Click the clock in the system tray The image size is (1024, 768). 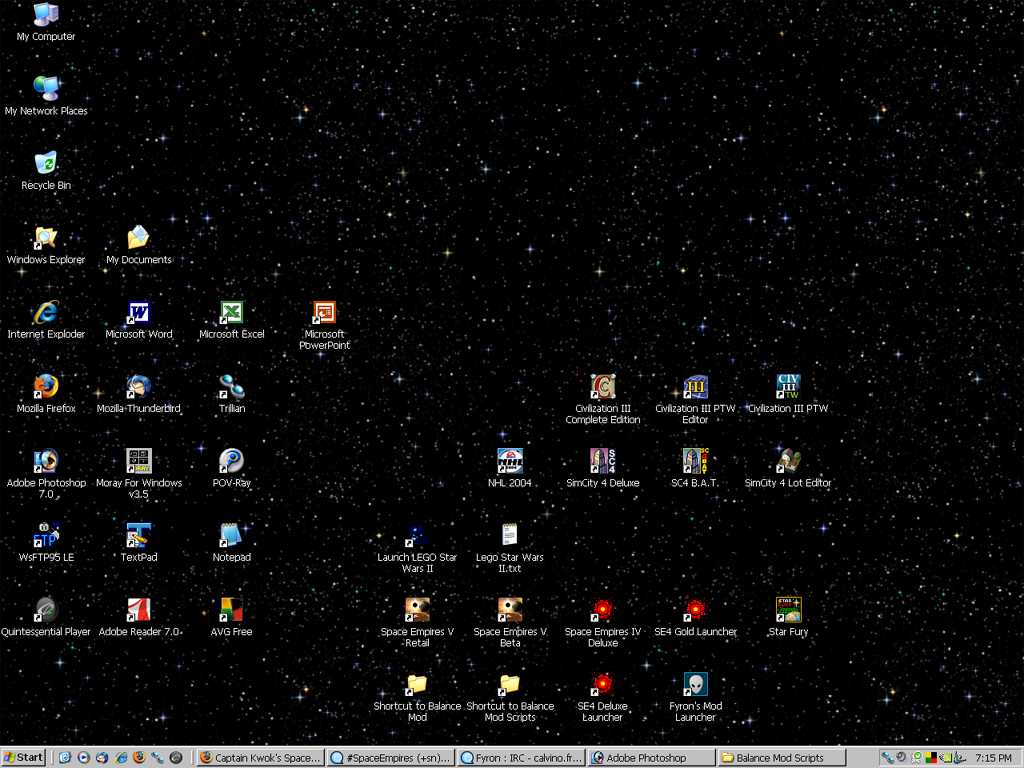pyautogui.click(x=993, y=758)
